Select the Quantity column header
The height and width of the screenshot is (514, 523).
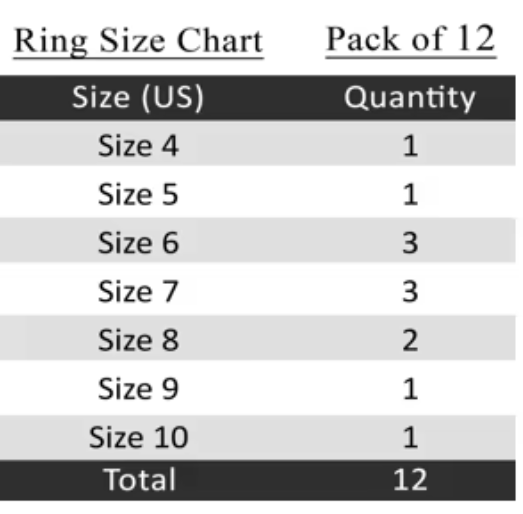coord(410,98)
